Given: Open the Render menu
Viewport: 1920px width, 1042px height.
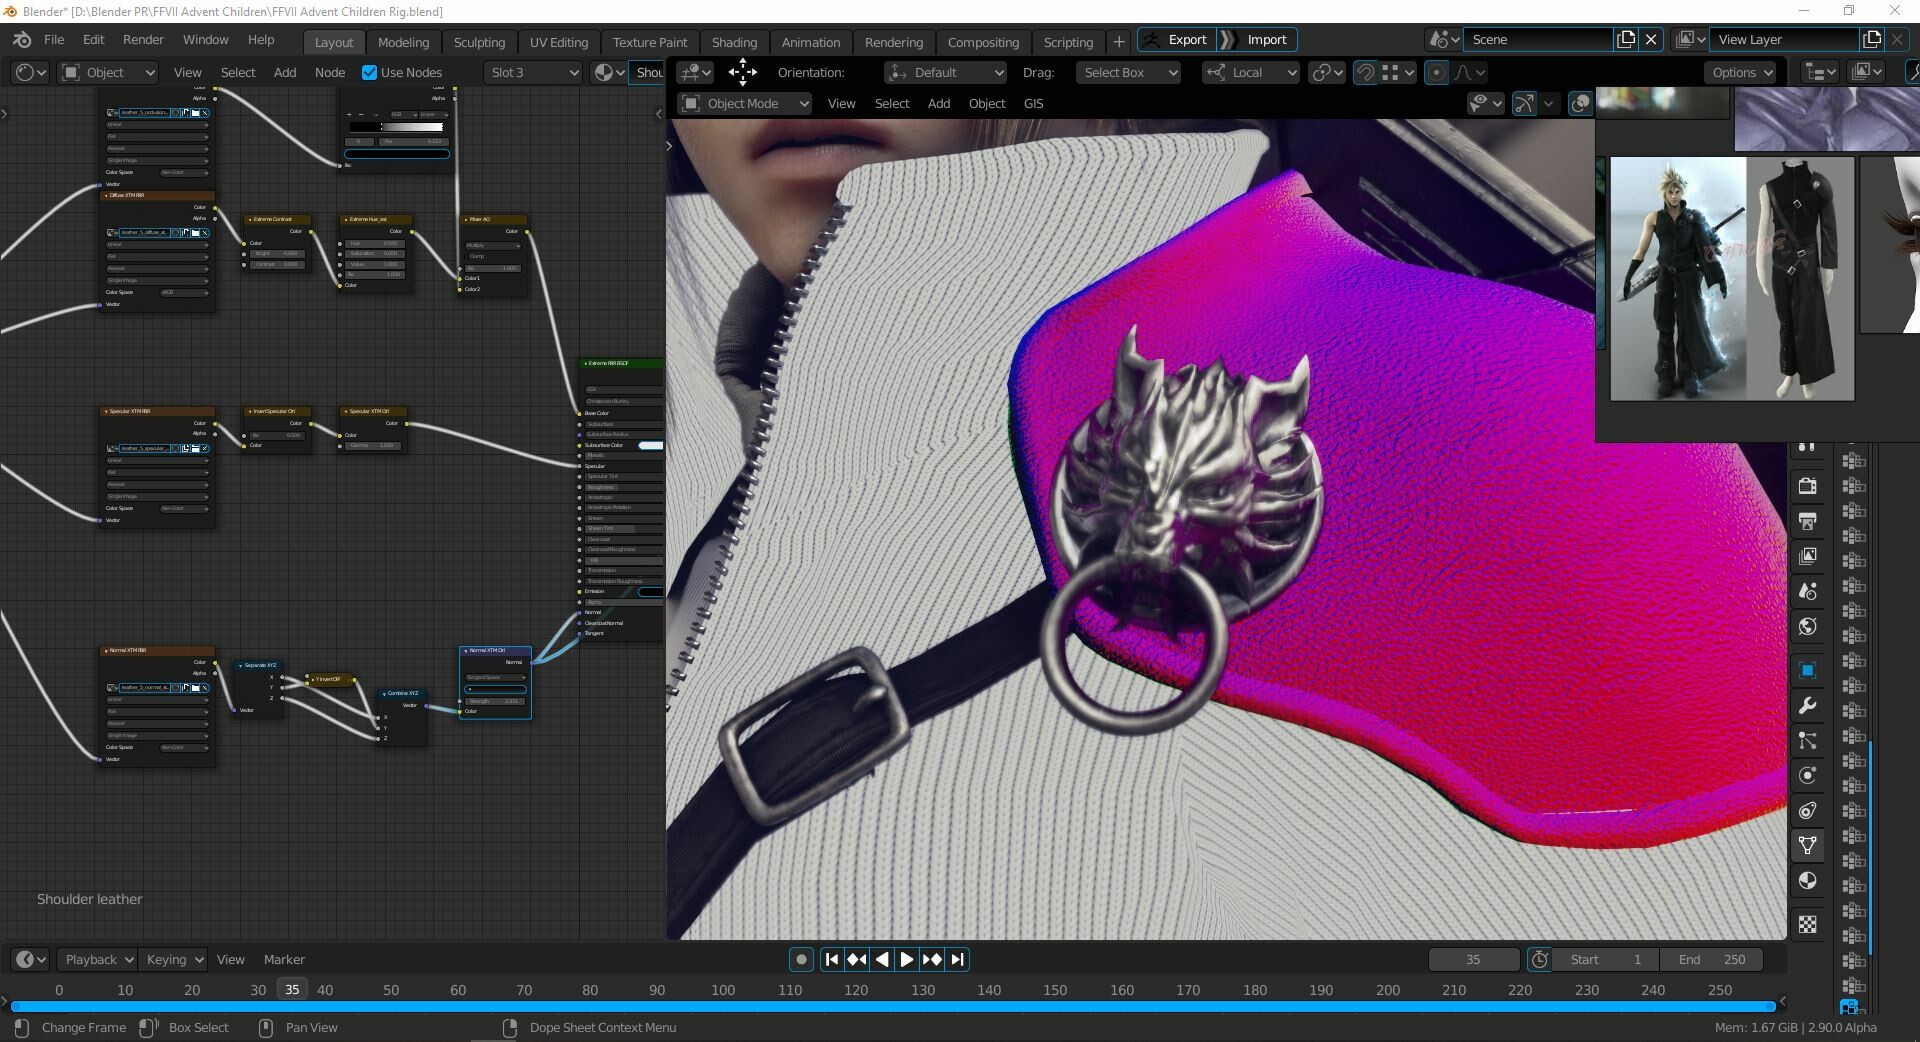Looking at the screenshot, I should click(x=143, y=40).
